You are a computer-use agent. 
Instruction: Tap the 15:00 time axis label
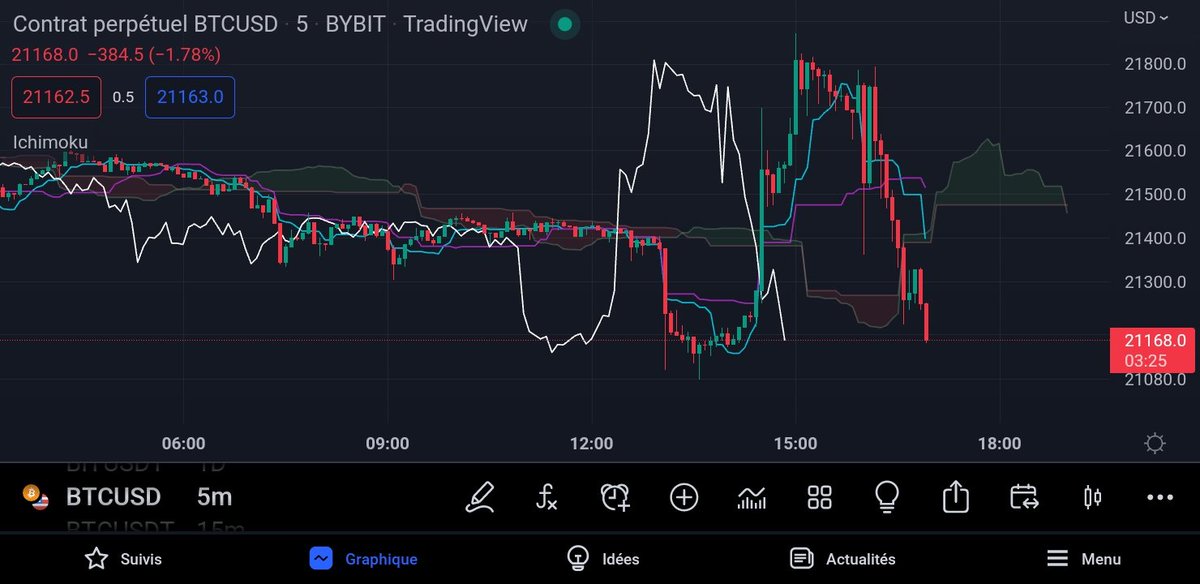pos(795,443)
